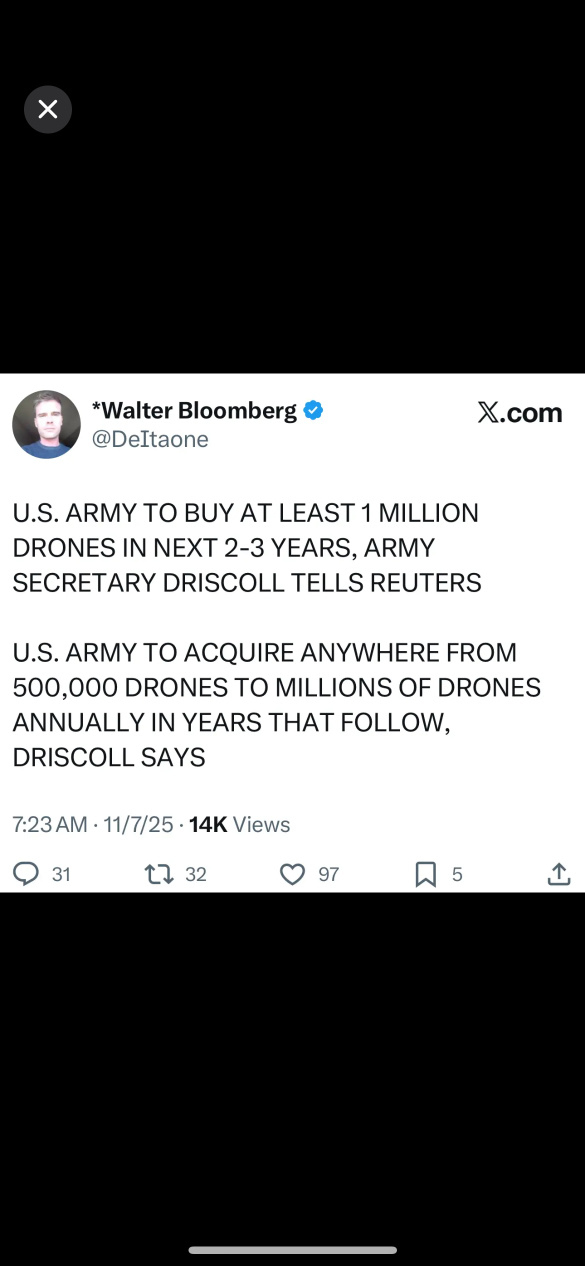Open the @DeItaone handle
Viewport: 585px width, 1266px height.
pyautogui.click(x=150, y=439)
